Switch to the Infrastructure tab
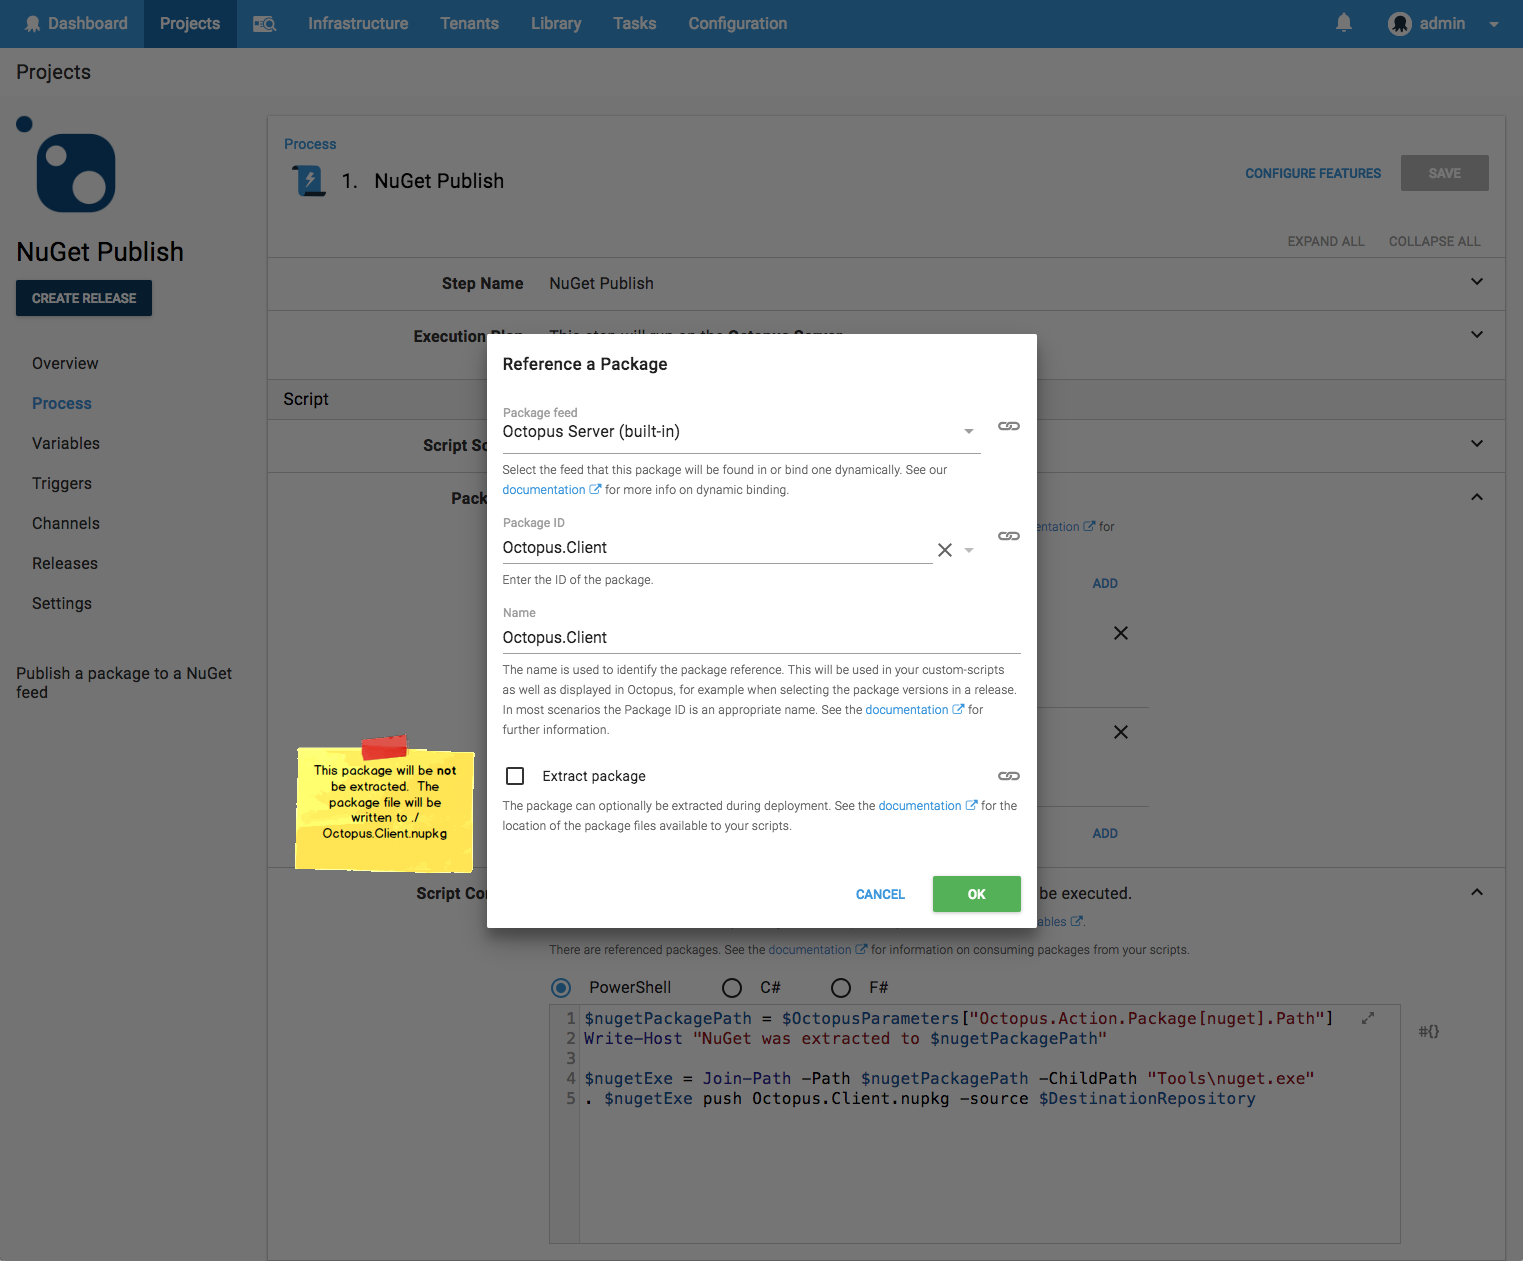The width and height of the screenshot is (1523, 1261). pyautogui.click(x=357, y=23)
